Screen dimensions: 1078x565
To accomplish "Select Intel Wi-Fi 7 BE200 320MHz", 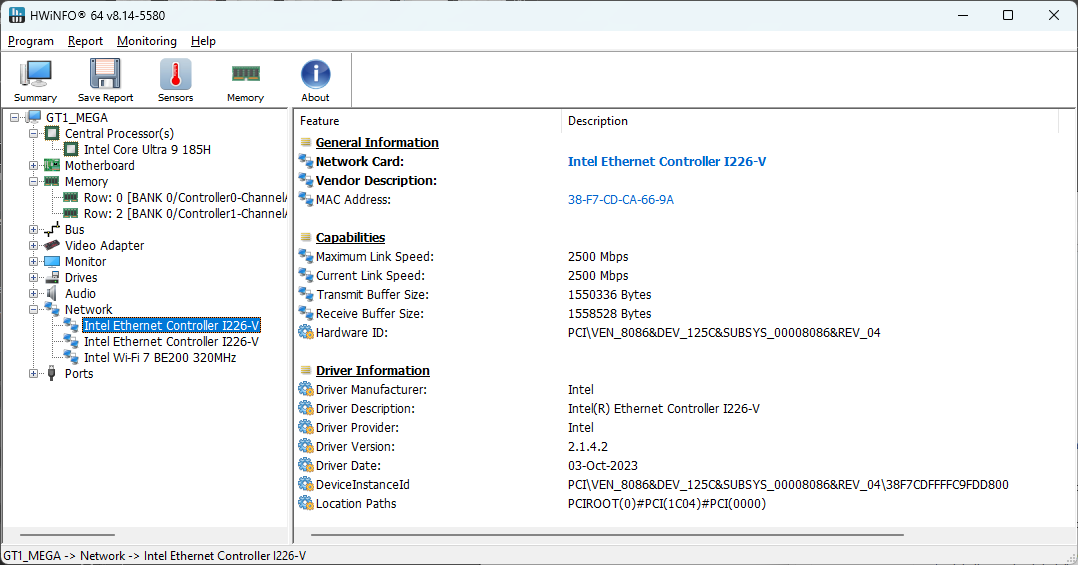I will click(x=160, y=357).
